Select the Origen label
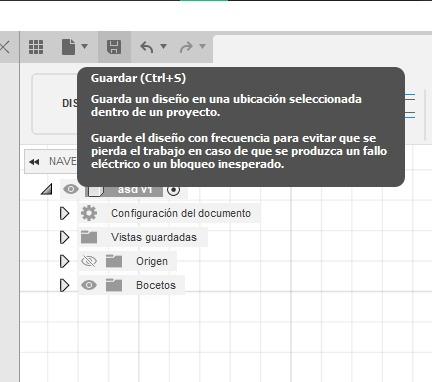This screenshot has width=432, height=382. point(152,261)
